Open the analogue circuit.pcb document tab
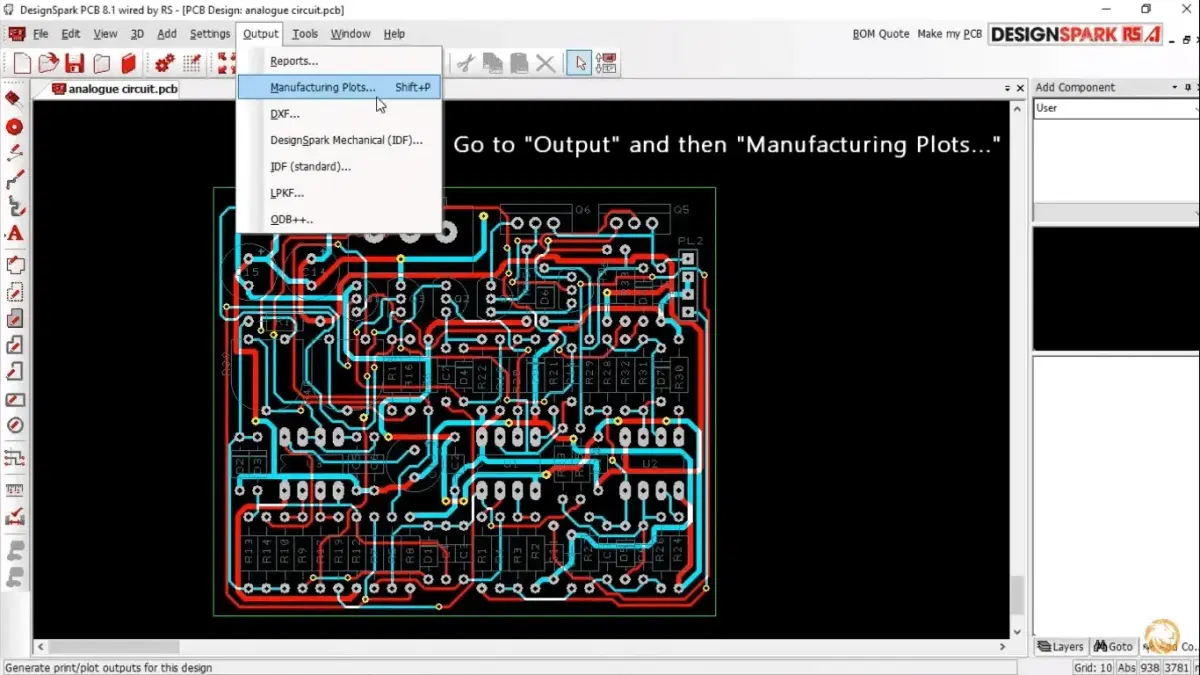This screenshot has height=675, width=1200. click(115, 89)
